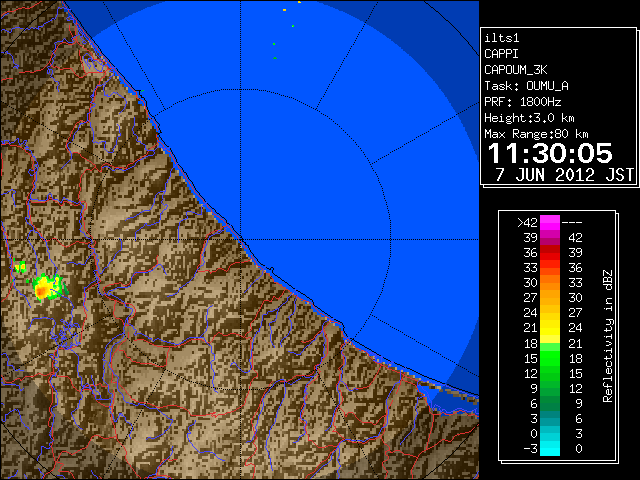The height and width of the screenshot is (480, 640).
Task: Click the '-3' legend label
Action: click(x=530, y=449)
